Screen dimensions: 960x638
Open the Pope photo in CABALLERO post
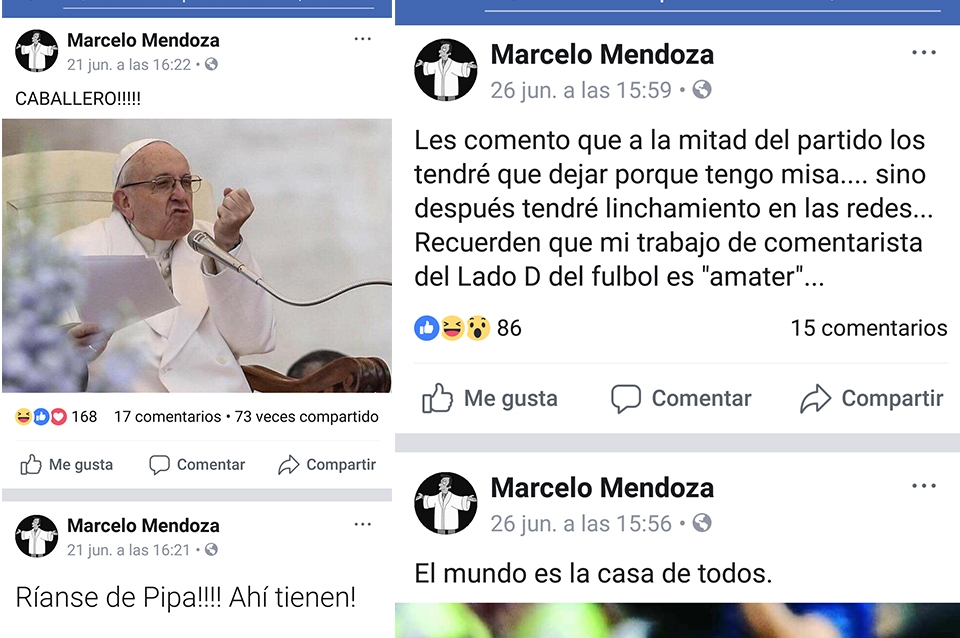click(x=197, y=255)
